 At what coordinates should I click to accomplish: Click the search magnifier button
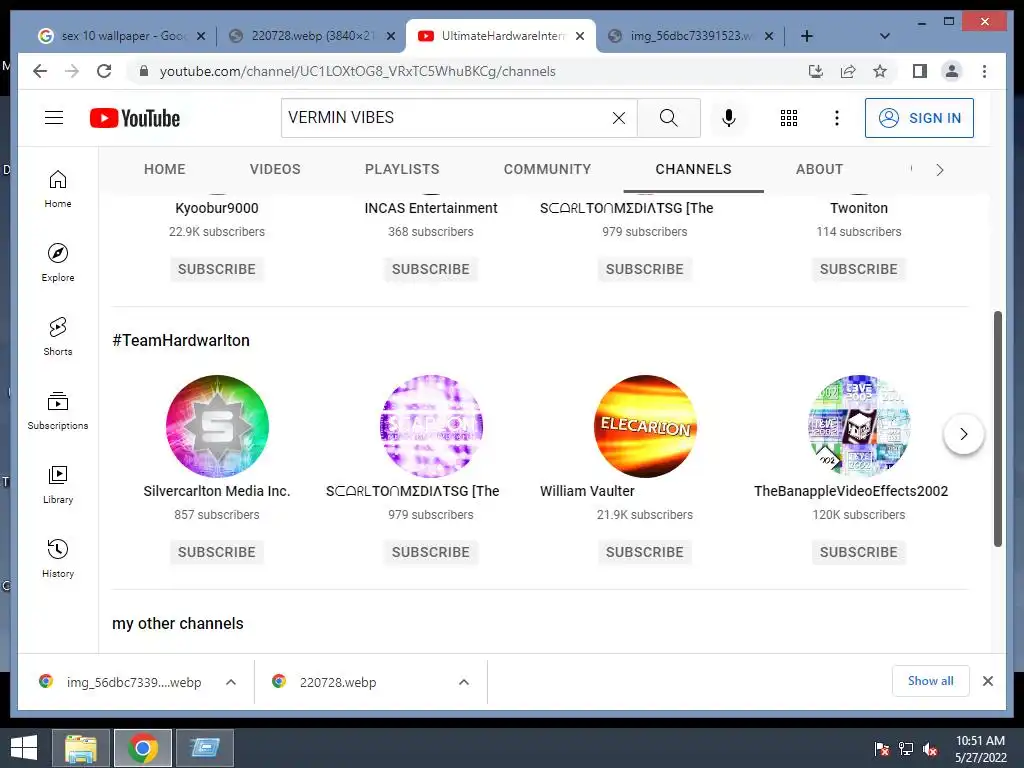tap(668, 118)
